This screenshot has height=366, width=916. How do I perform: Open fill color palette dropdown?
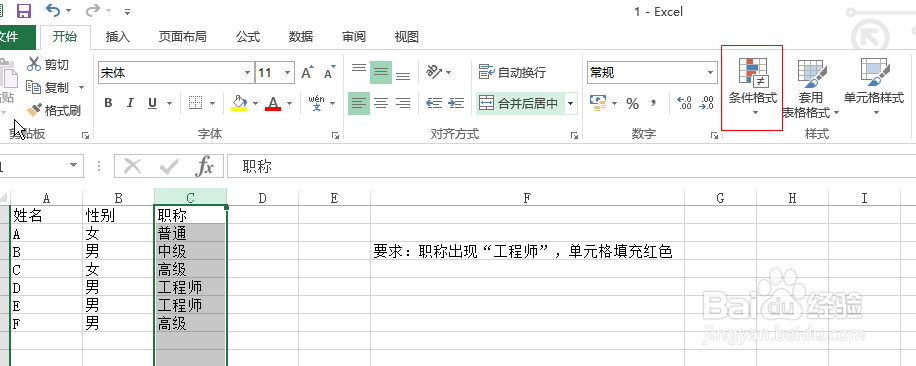(255, 104)
